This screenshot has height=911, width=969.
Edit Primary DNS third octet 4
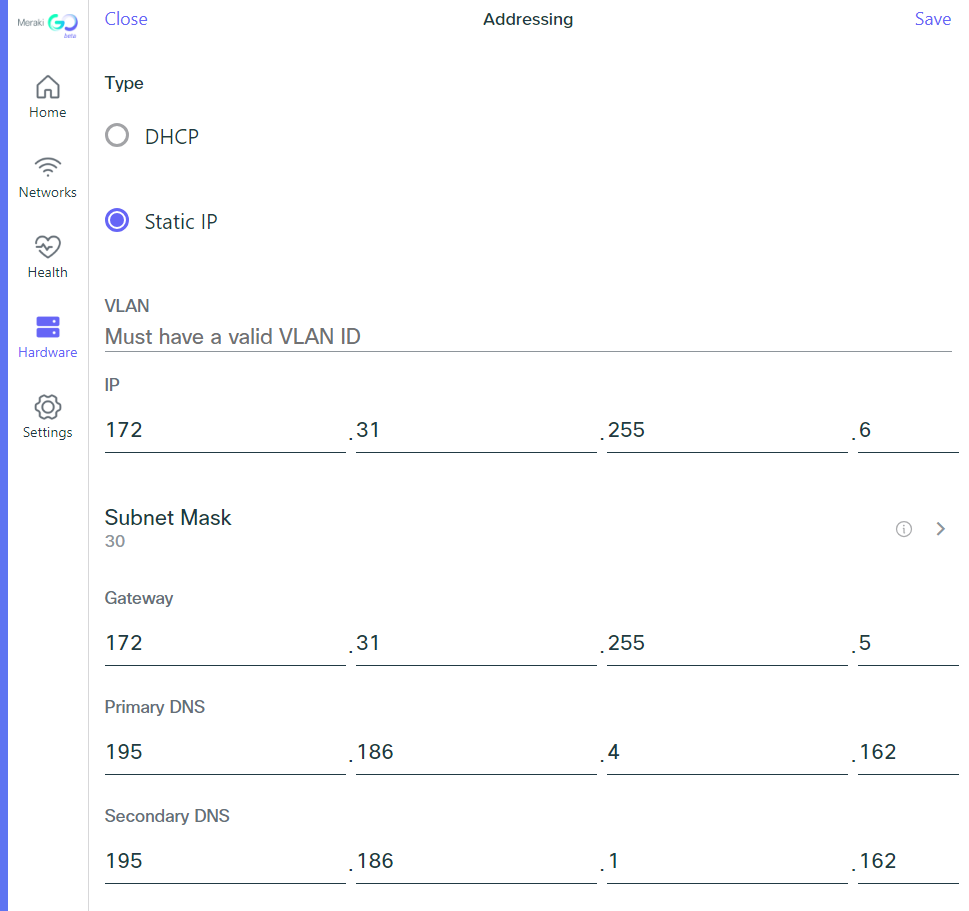726,752
